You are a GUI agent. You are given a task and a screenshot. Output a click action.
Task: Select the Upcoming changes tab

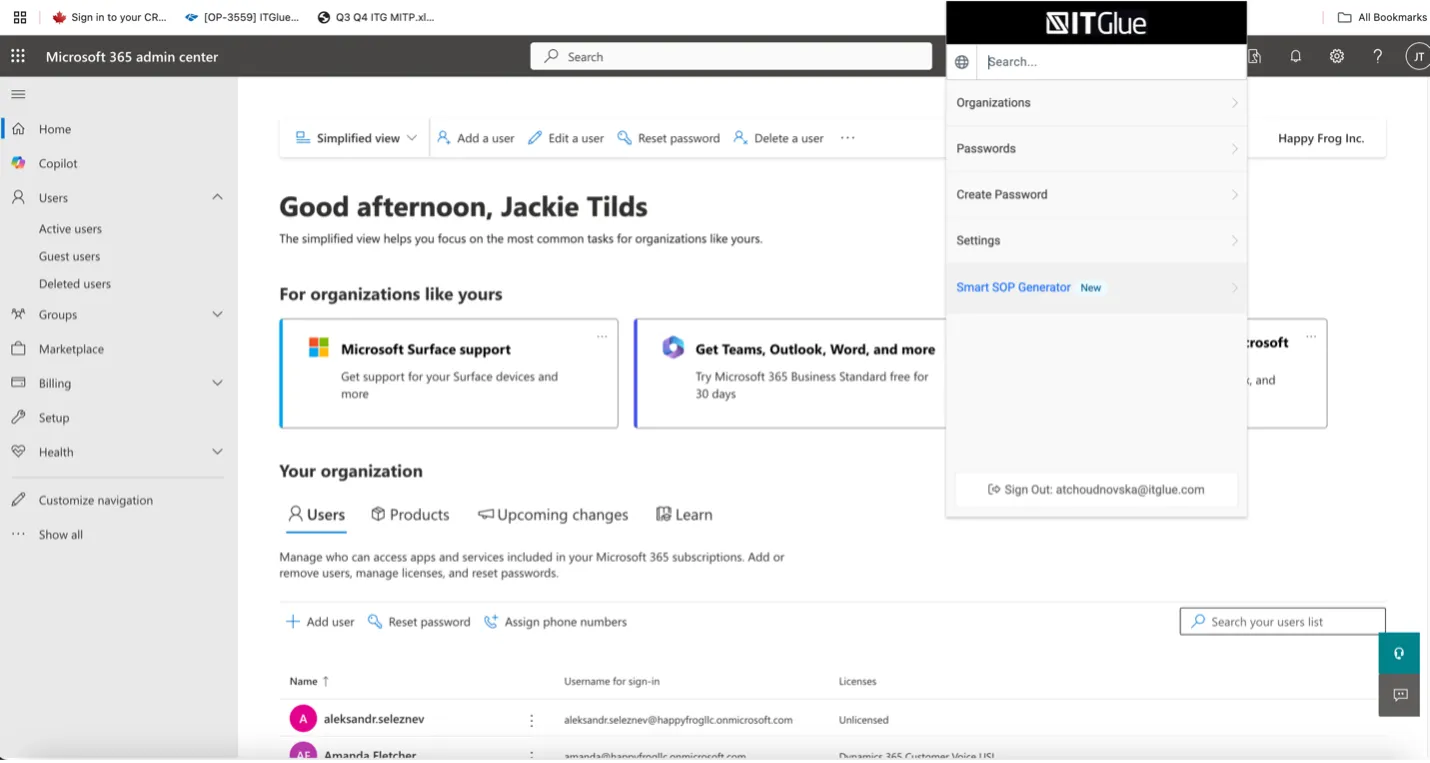[x=553, y=515]
